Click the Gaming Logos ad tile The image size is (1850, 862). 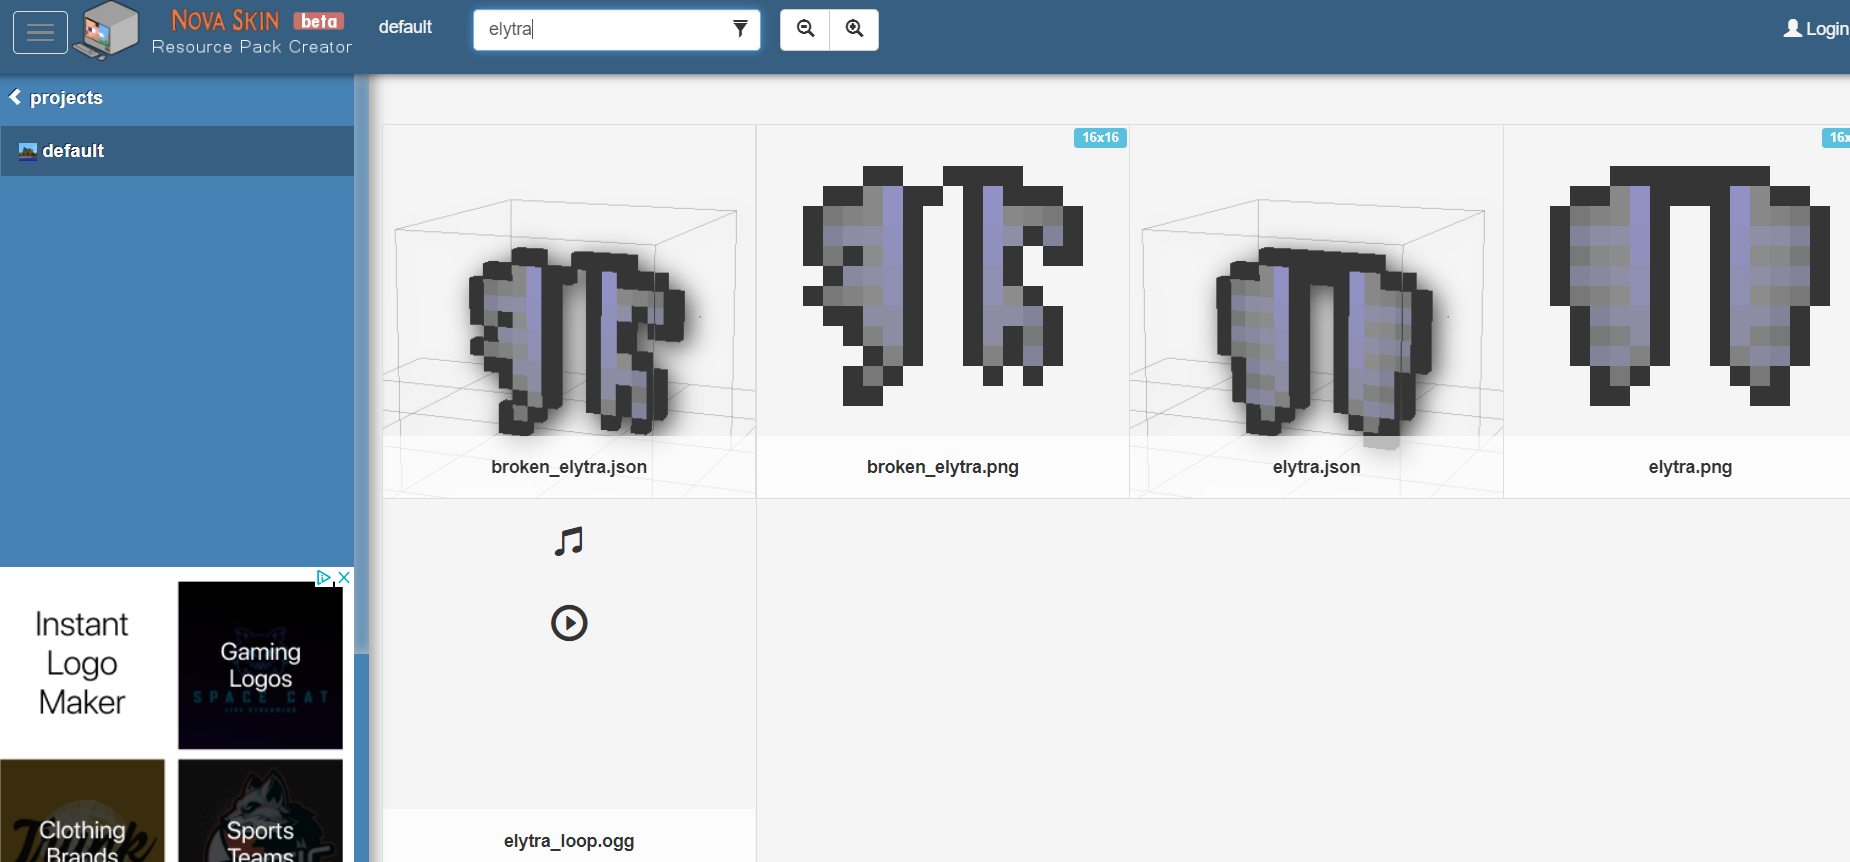(x=260, y=665)
